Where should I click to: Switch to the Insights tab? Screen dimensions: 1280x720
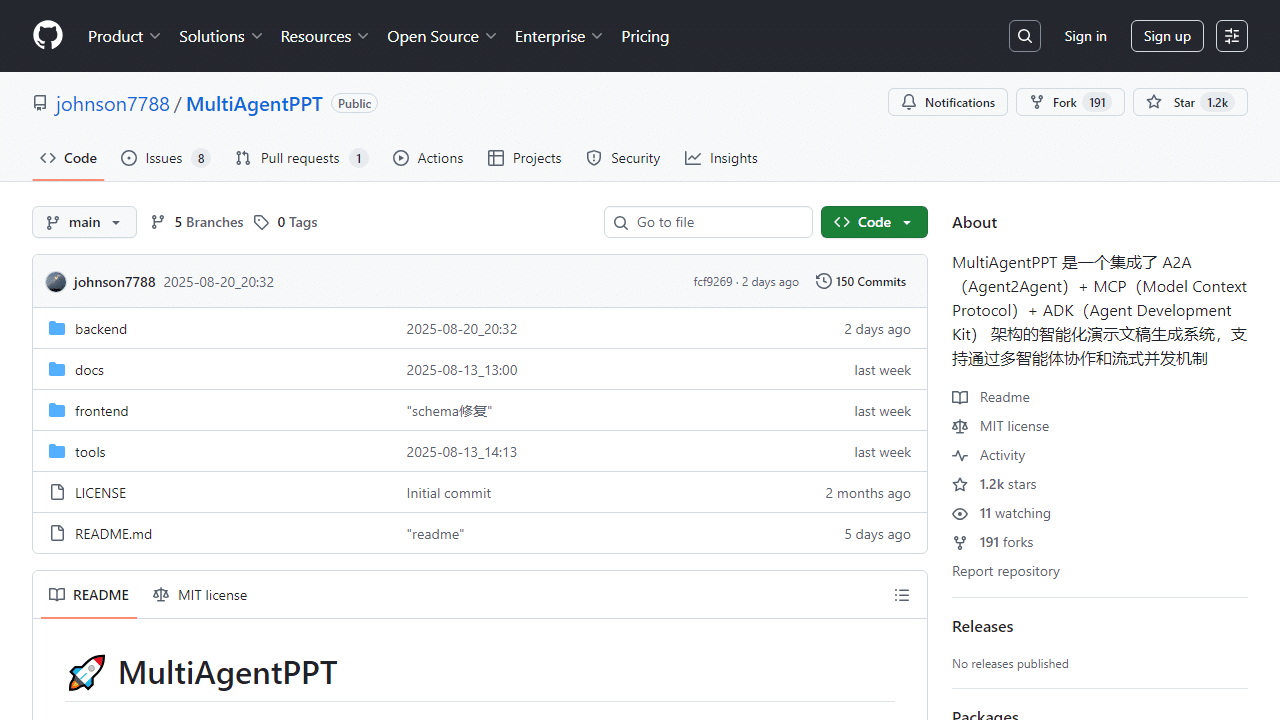[x=721, y=158]
